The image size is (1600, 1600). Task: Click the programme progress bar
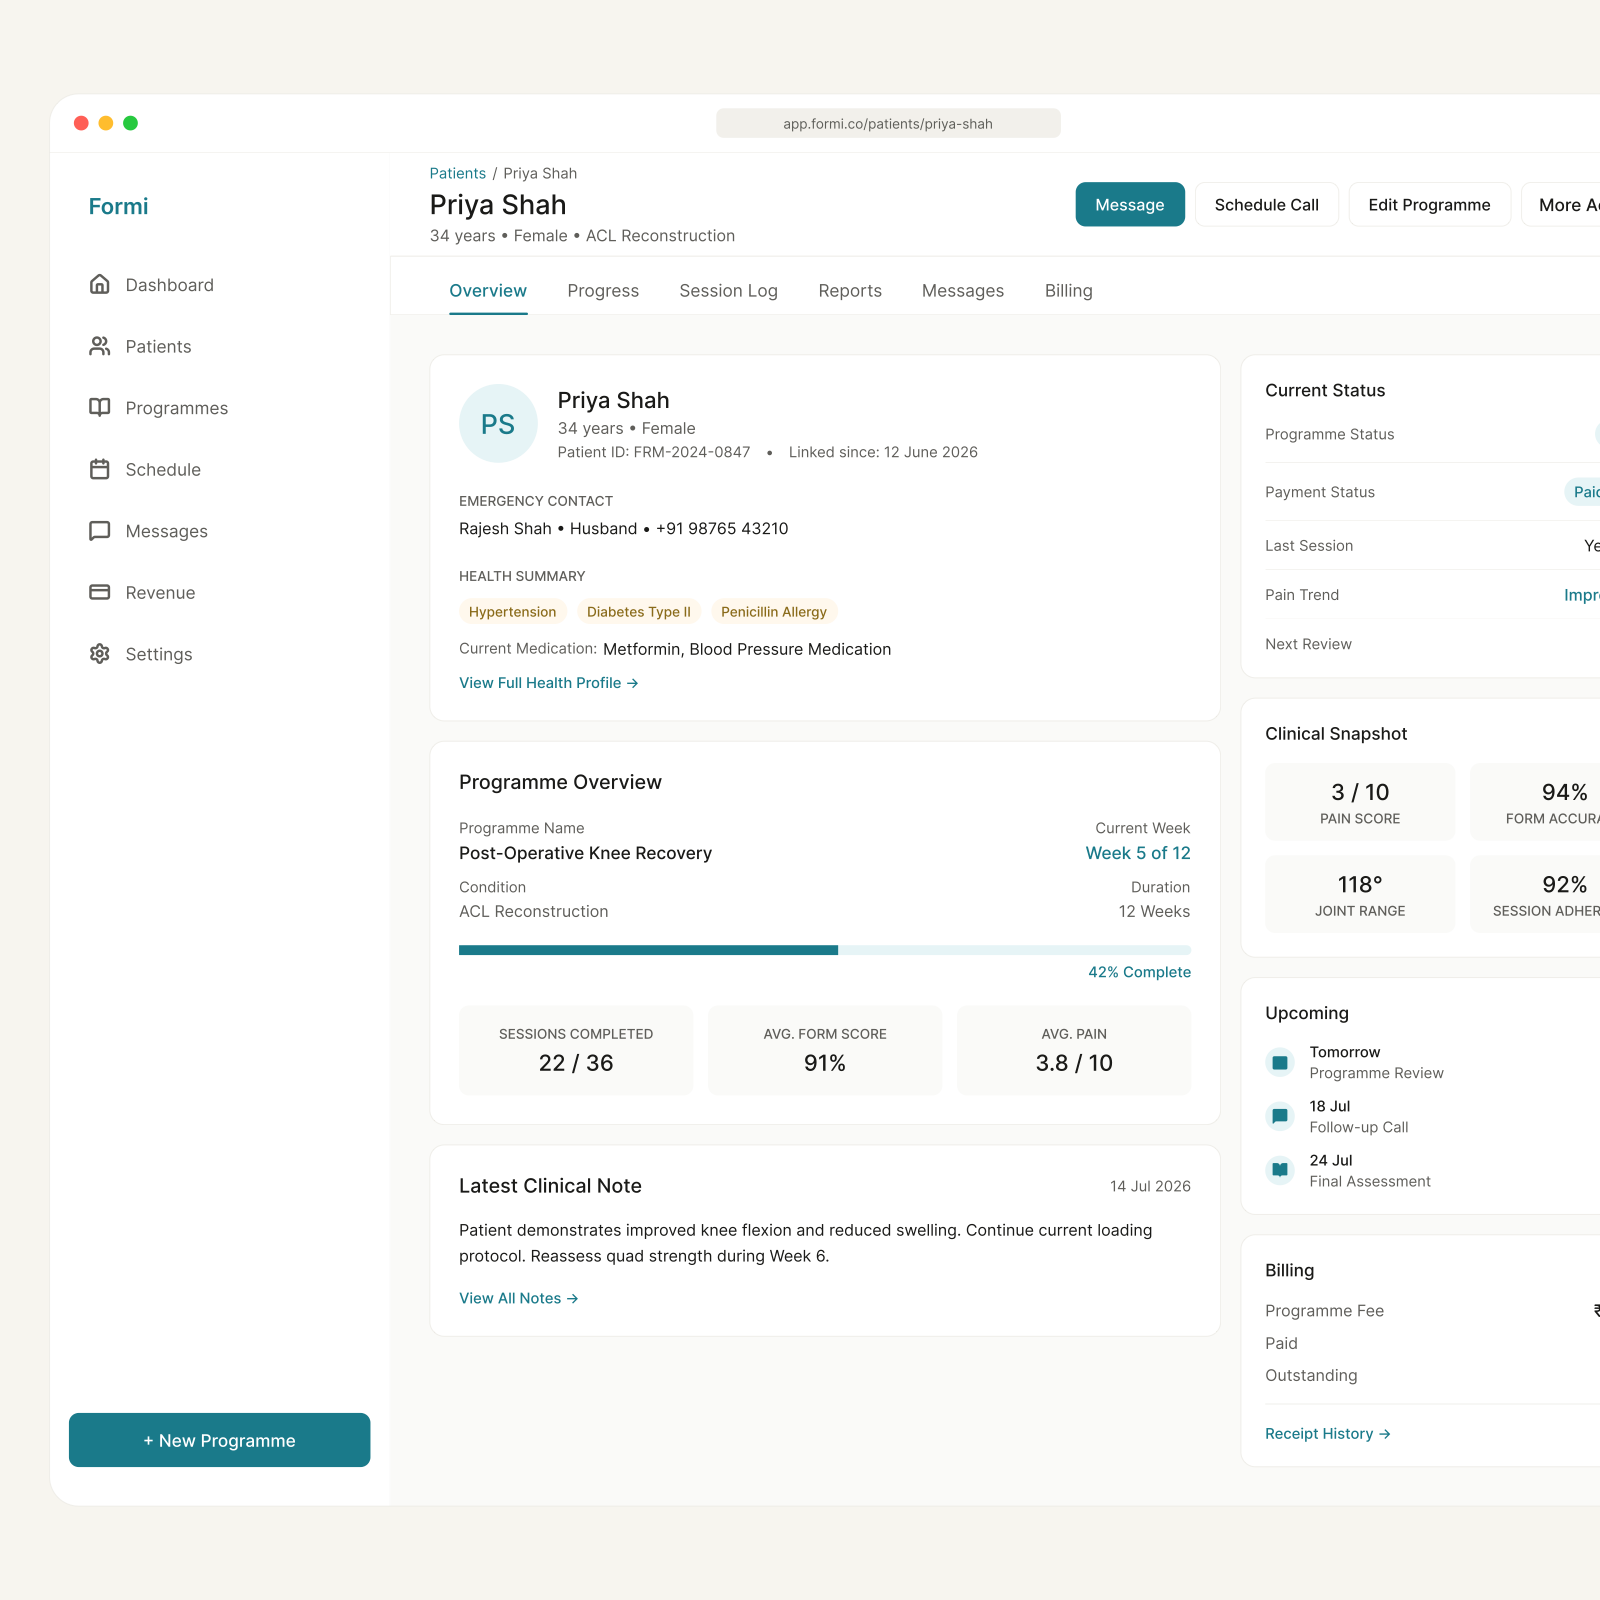coord(825,950)
